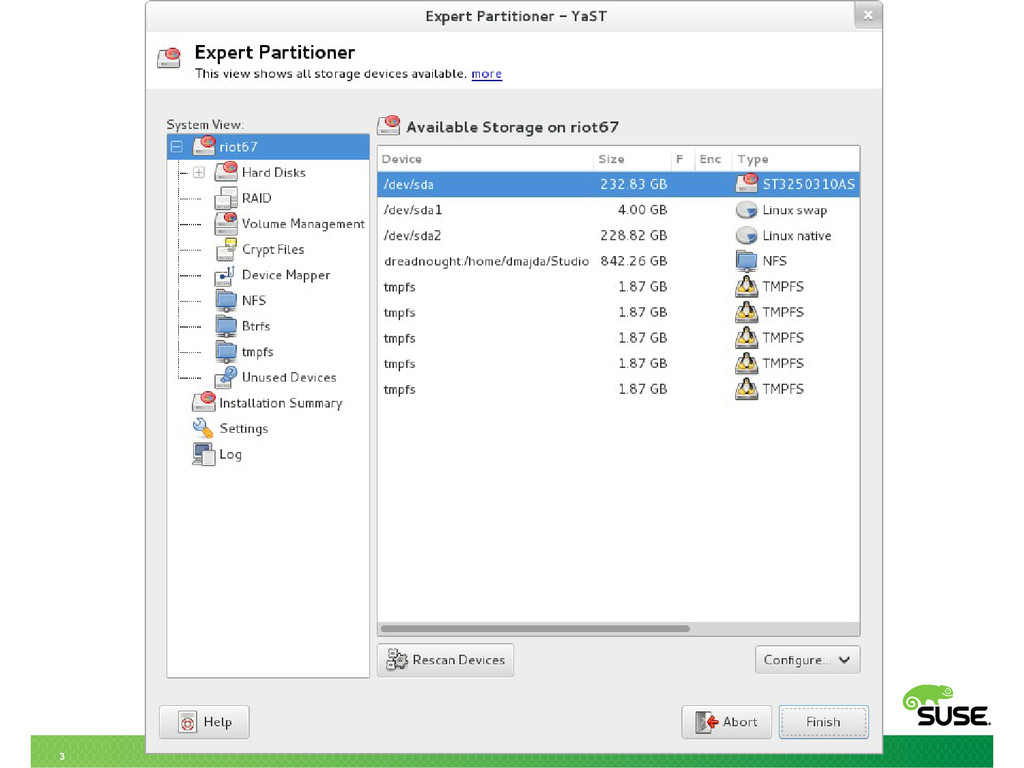This screenshot has width=1024, height=768.
Task: Select the dreadnought:/home/dmajda/Studio row
Action: pyautogui.click(x=618, y=261)
